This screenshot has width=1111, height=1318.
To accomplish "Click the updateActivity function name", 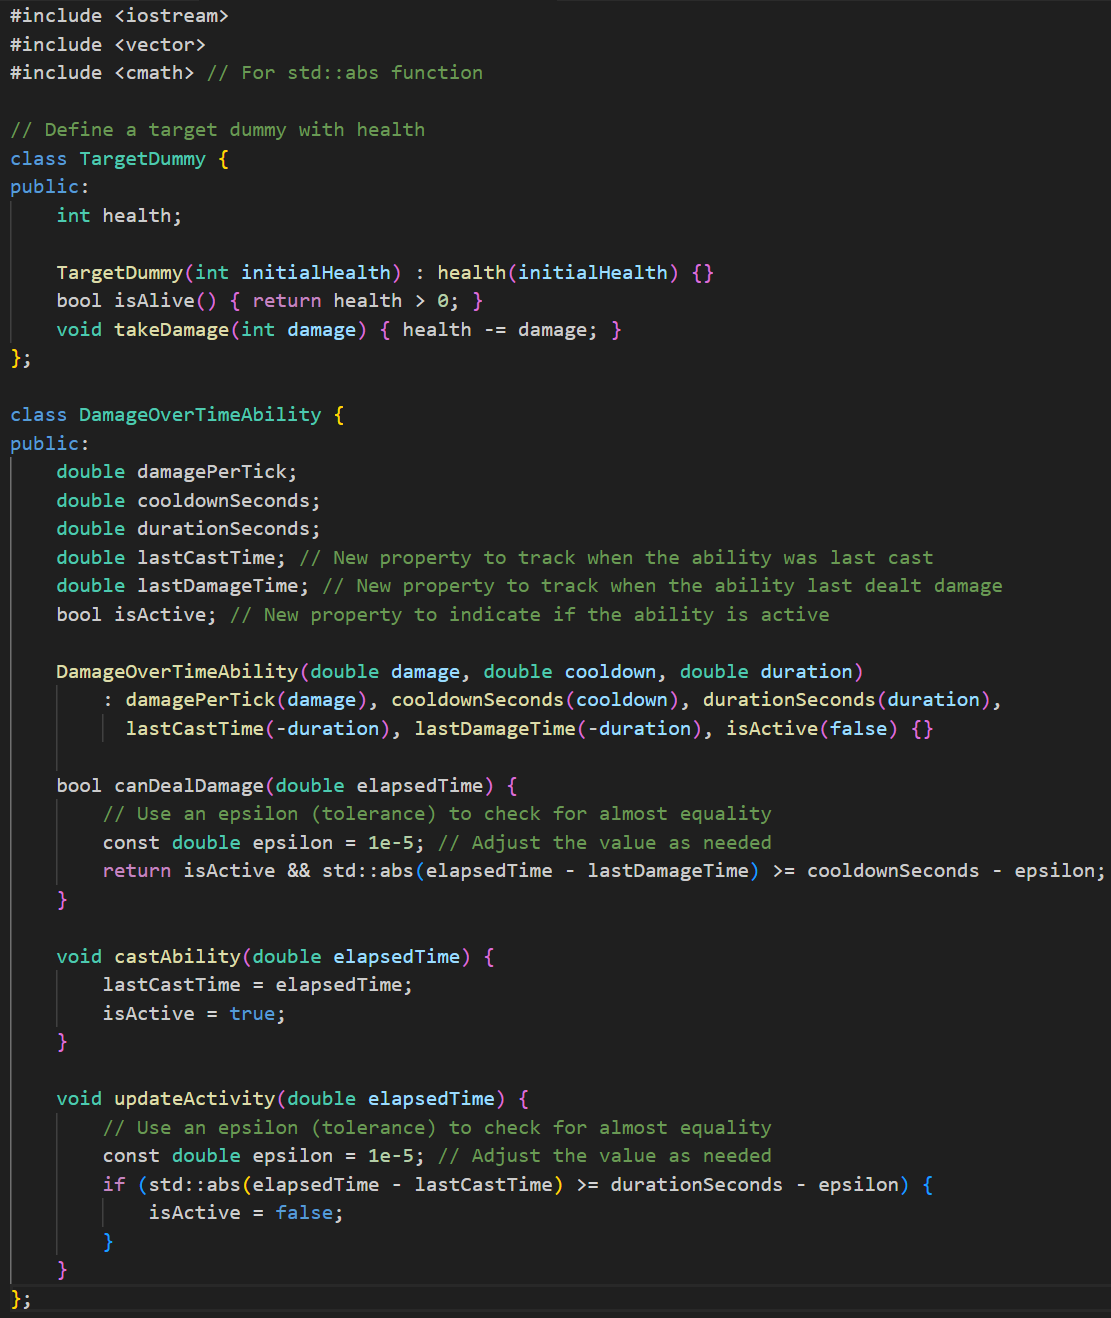I will click(194, 1099).
